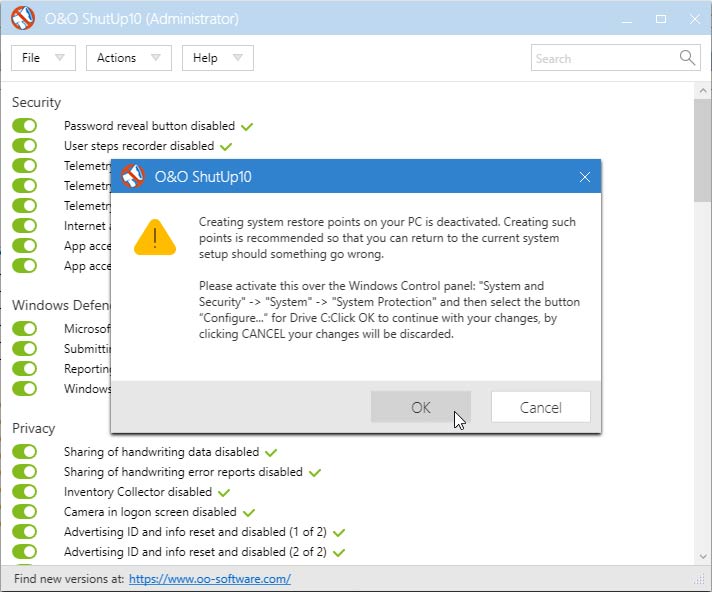712x592 pixels.
Task: Select 'Inventory Collector disabled' text
Action: tap(138, 492)
